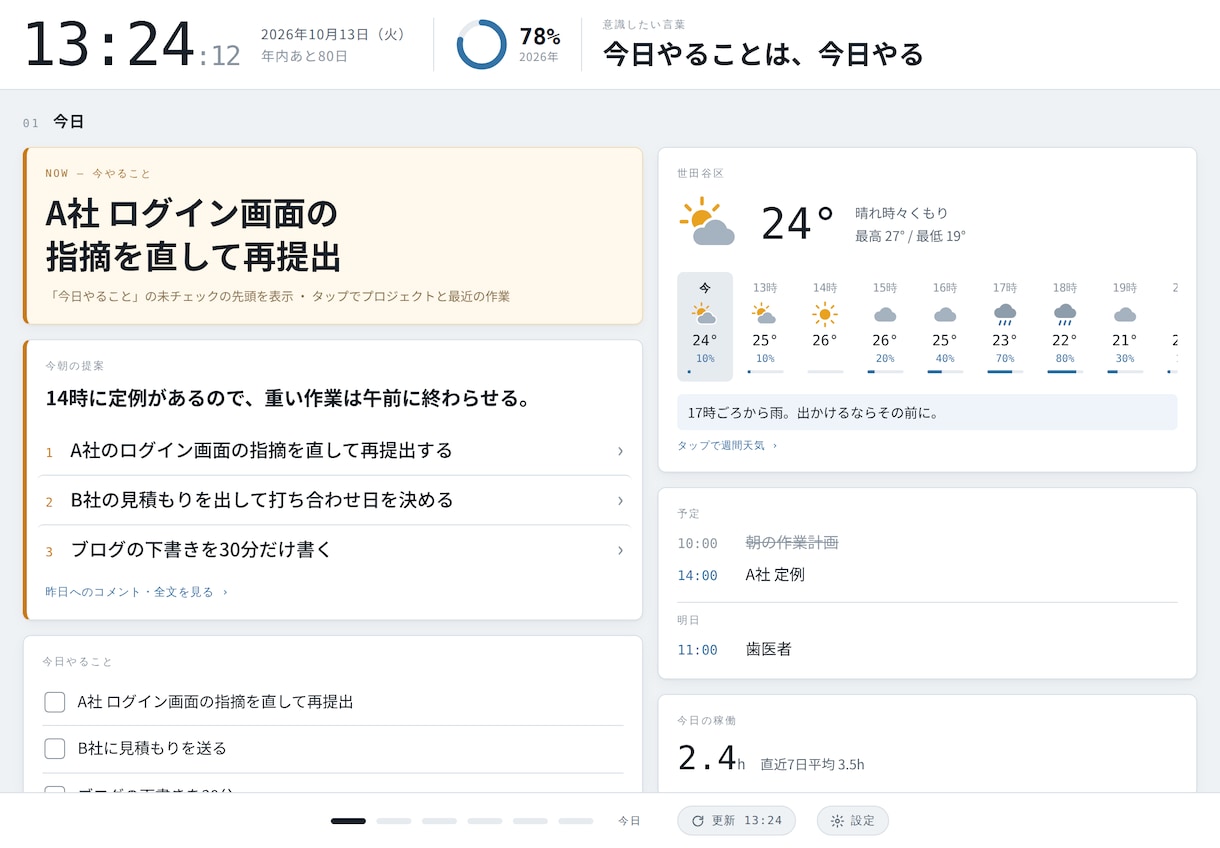Click the 今日やることは、今日やる motto

click(x=763, y=54)
